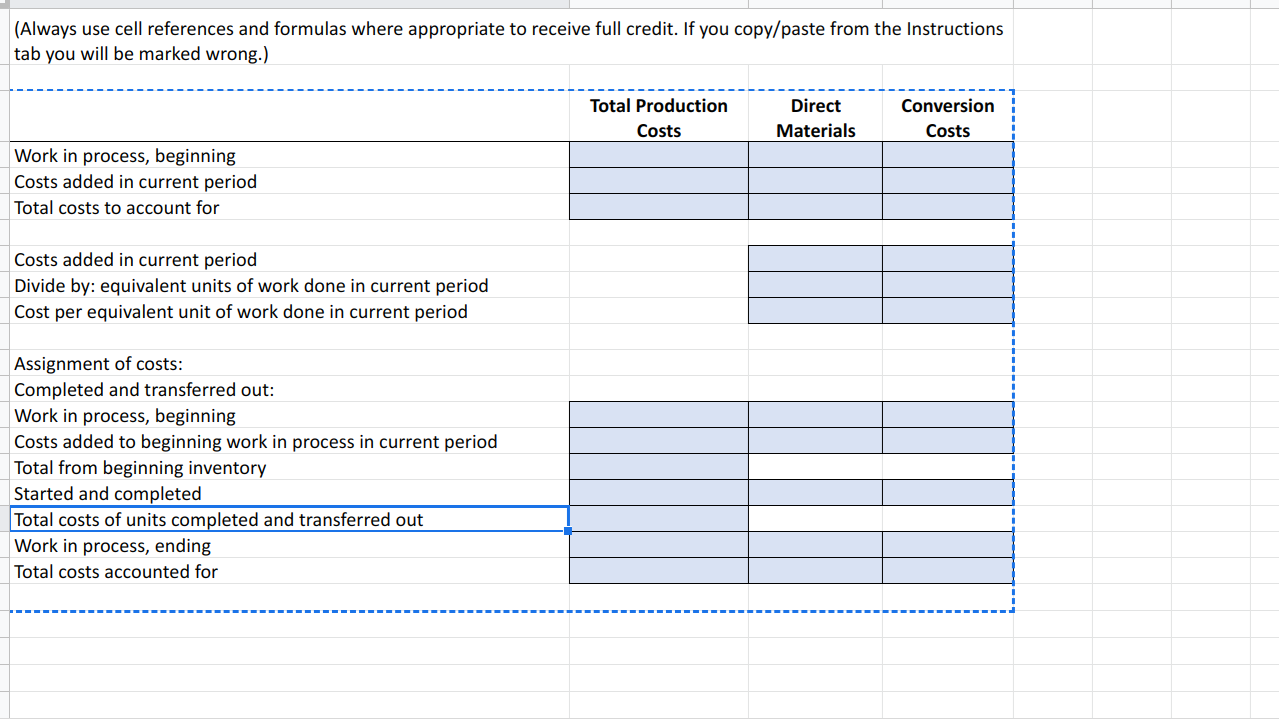Click the Total costs accounted for label
This screenshot has width=1279, height=719.
(116, 571)
